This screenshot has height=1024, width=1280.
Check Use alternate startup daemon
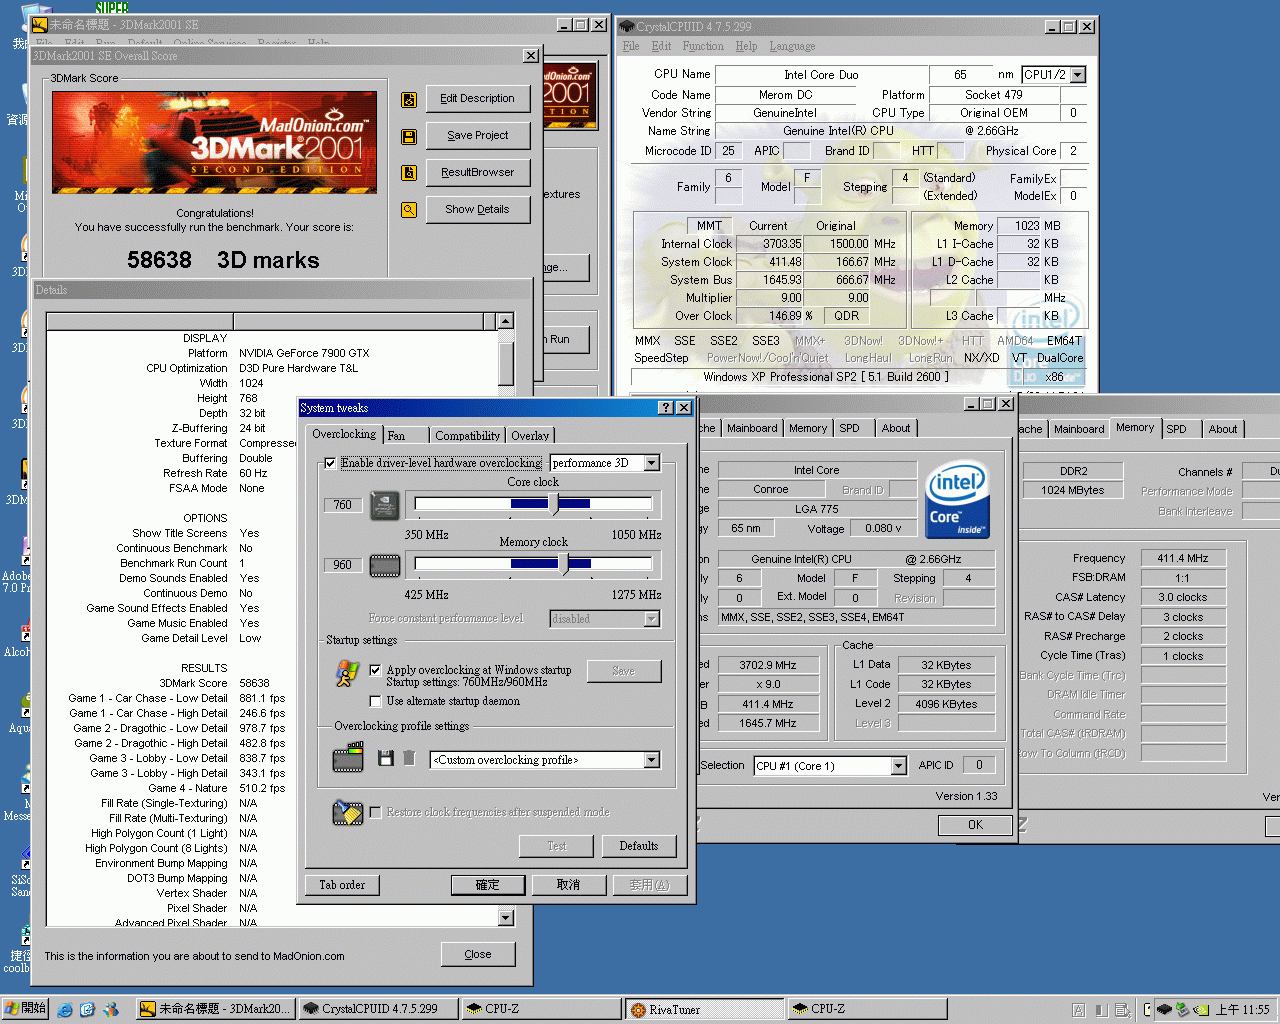click(376, 701)
